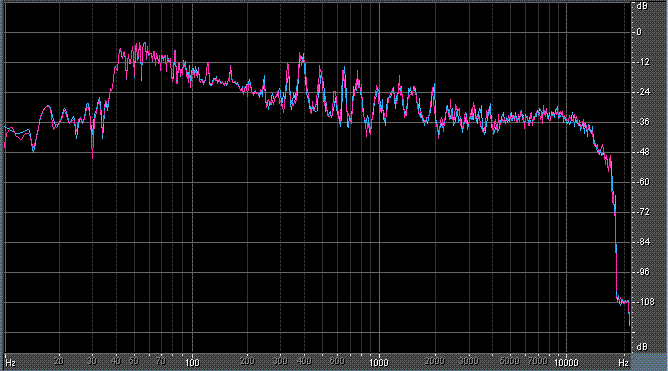
Task: Click the 5000 Hz frequency axis label
Action: pos(510,361)
